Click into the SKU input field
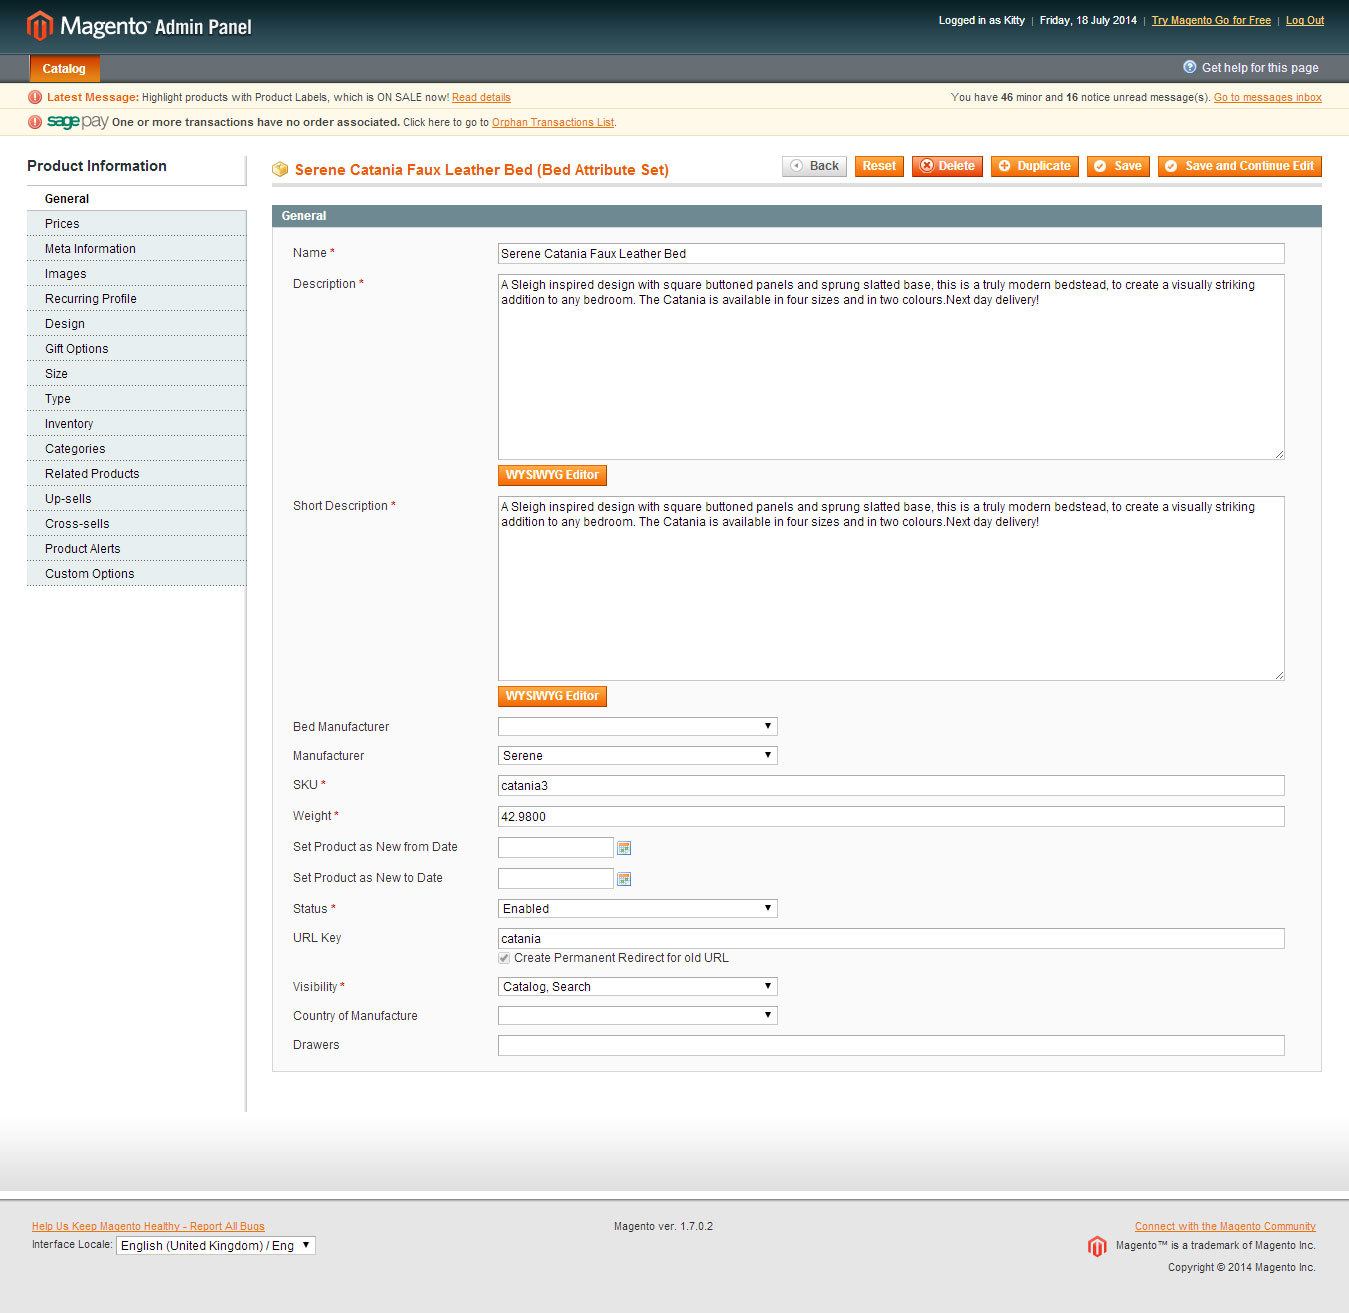Viewport: 1349px width, 1313px height. (890, 786)
